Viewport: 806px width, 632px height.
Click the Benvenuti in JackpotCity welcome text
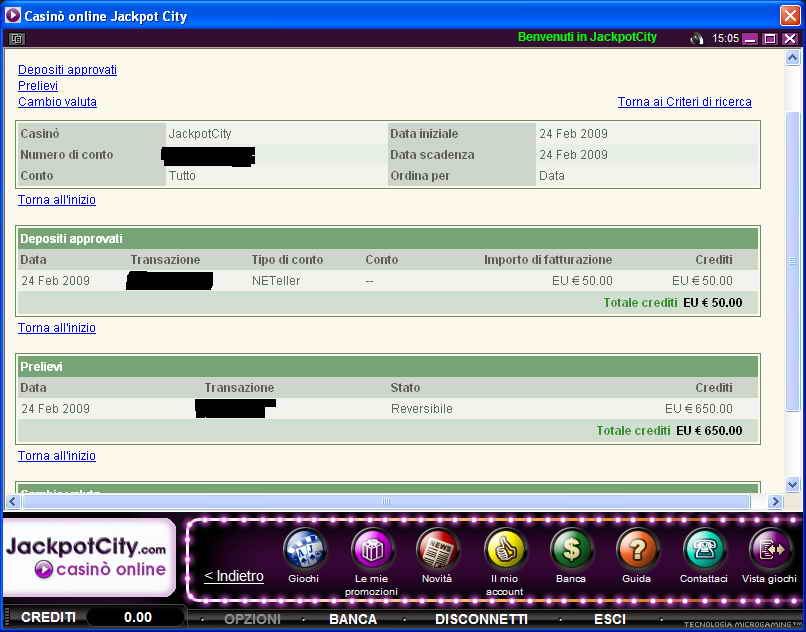tap(587, 37)
